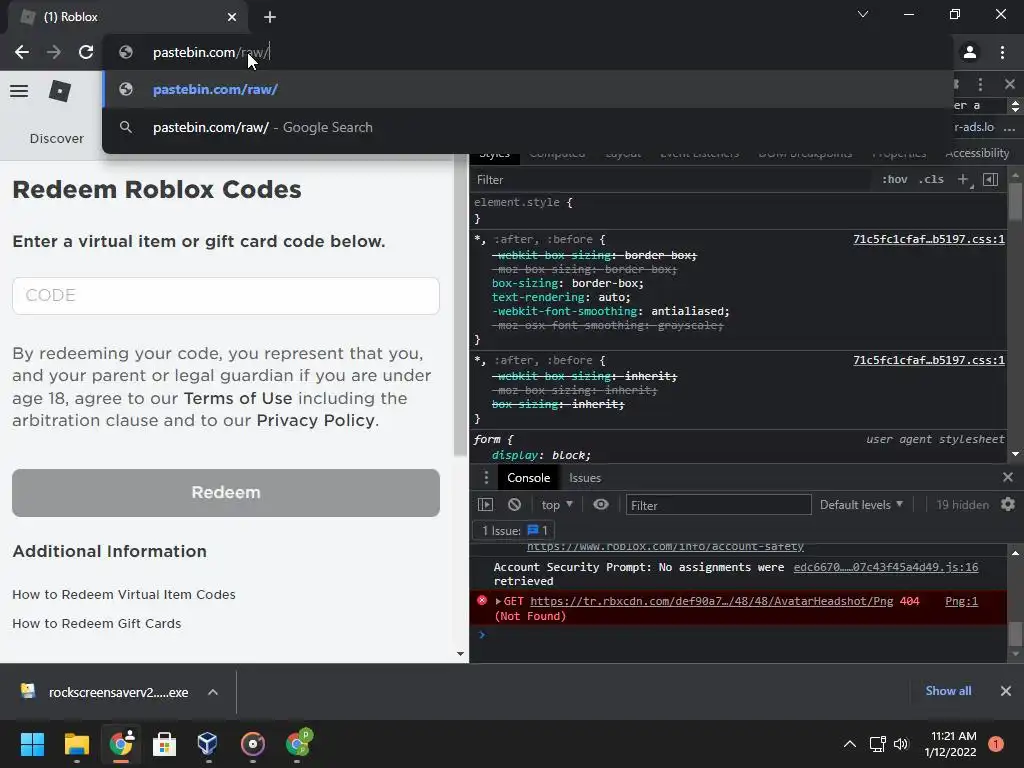Viewport: 1024px width, 768px height.
Task: Click Show all downloads
Action: tap(948, 691)
